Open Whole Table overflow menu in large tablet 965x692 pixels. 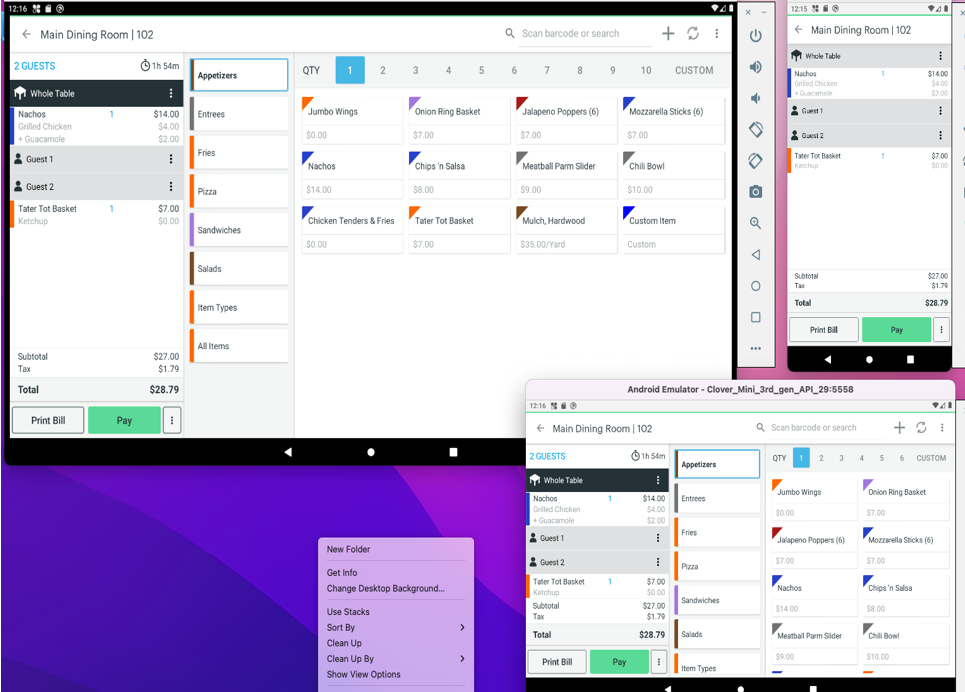click(x=171, y=93)
